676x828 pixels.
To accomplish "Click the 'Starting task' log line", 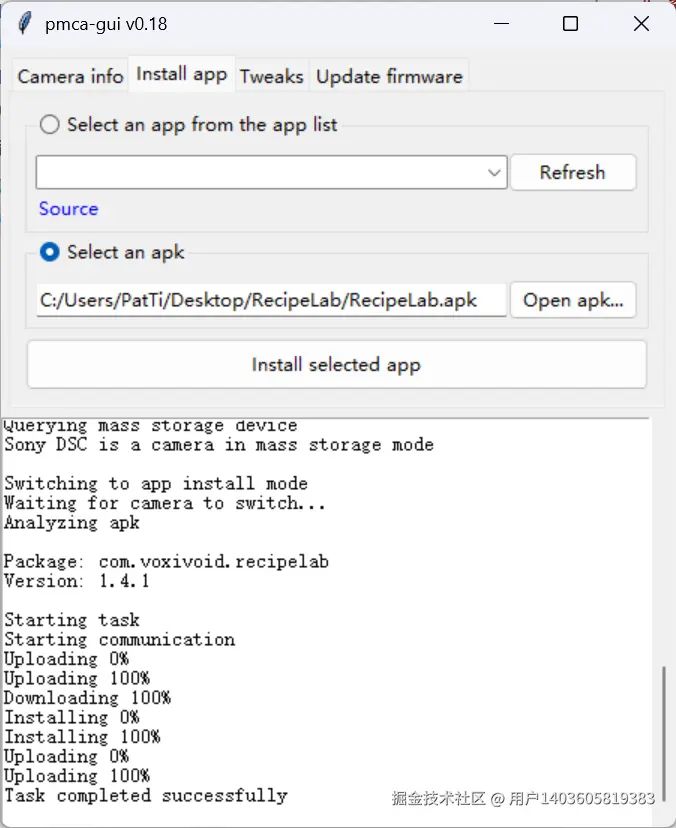I will tap(72, 619).
